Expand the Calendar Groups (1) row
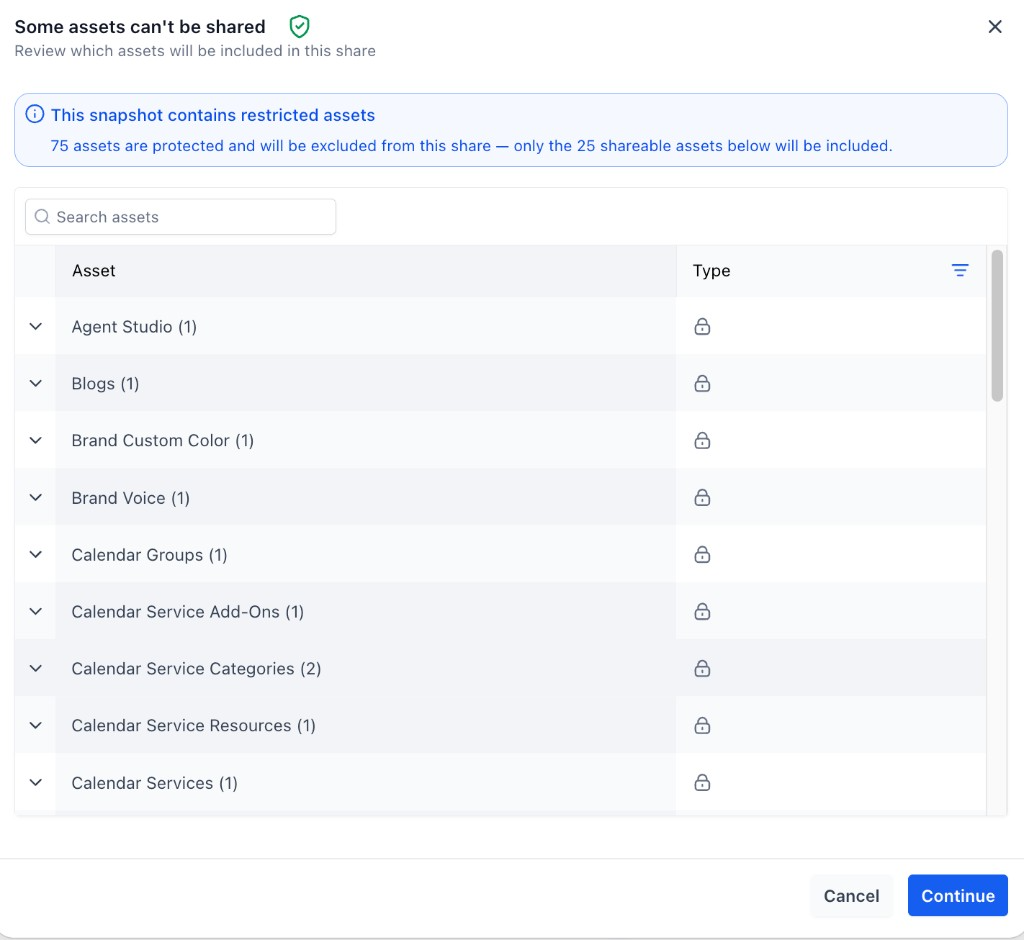 (36, 555)
